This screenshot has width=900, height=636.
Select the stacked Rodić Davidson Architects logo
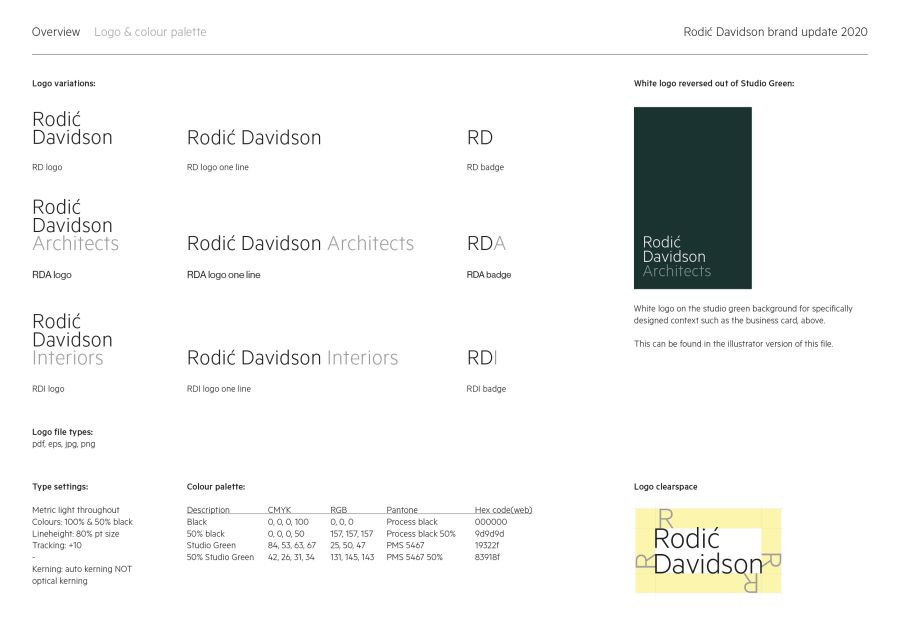[x=75, y=225]
